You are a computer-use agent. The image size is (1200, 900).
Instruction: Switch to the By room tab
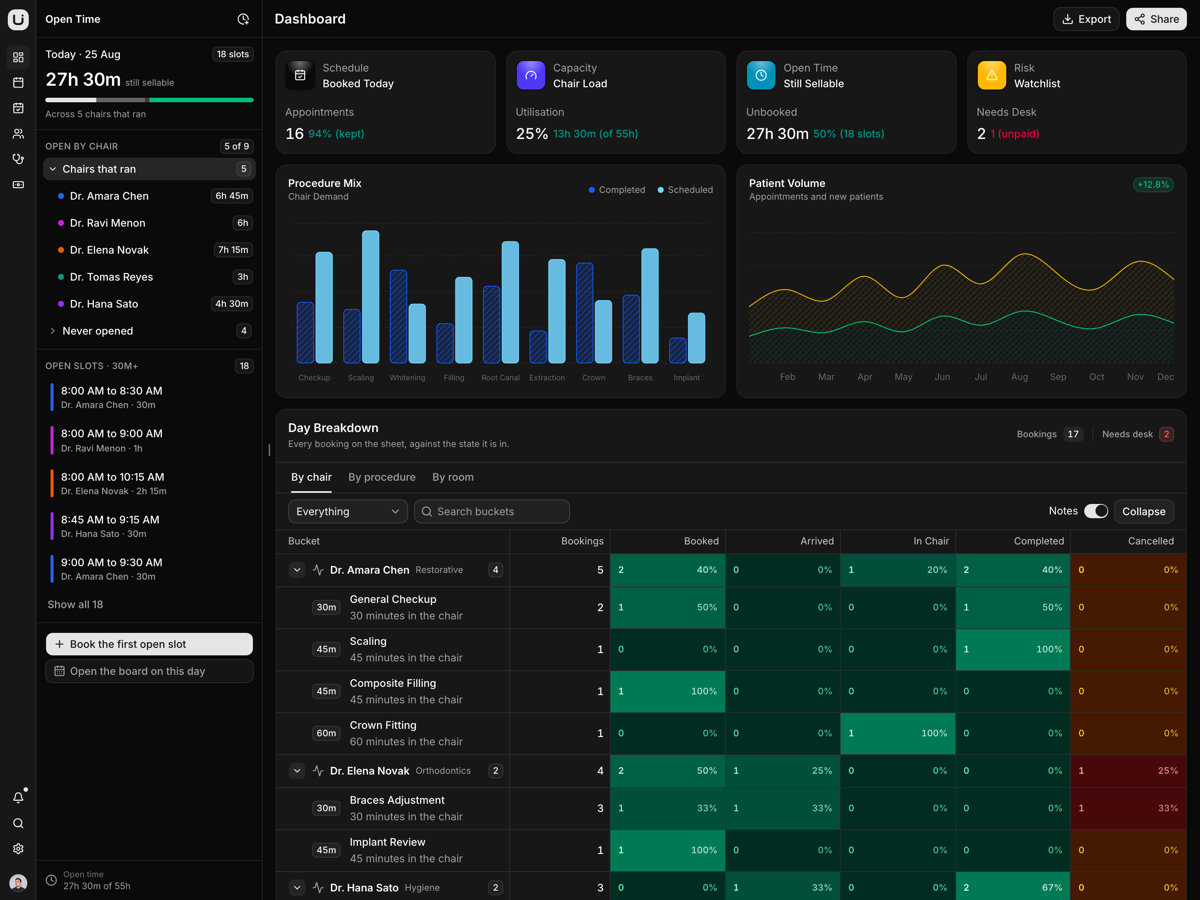453,477
